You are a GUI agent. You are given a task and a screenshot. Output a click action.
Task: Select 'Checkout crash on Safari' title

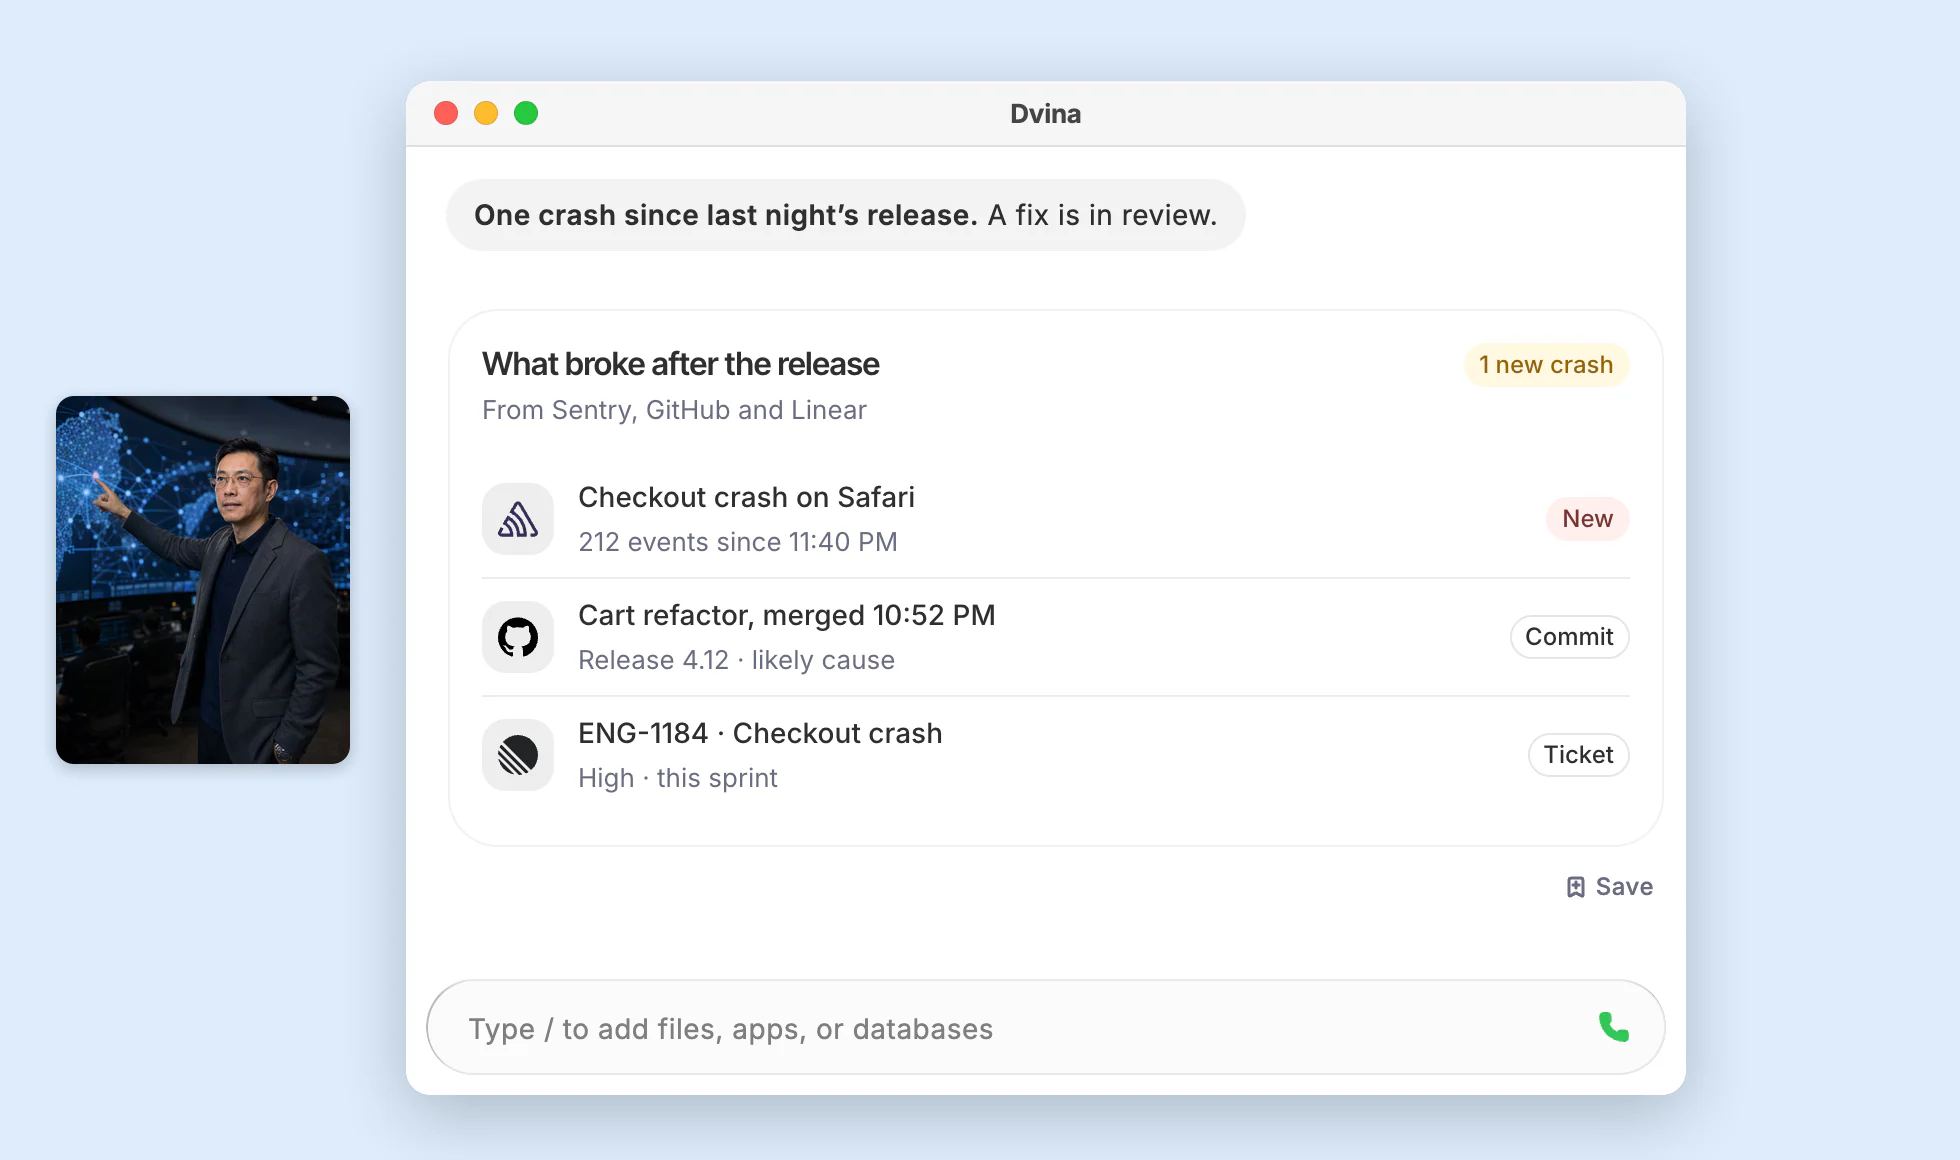point(746,497)
